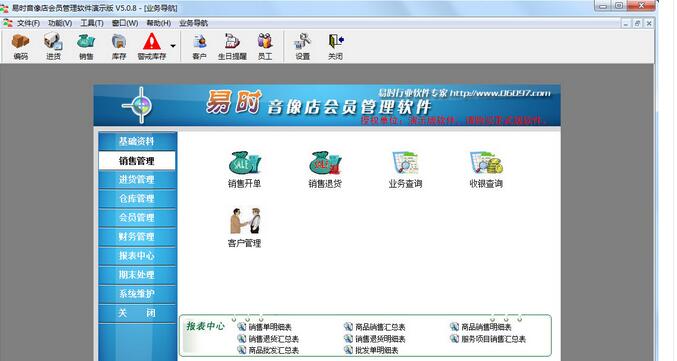Open the 设置 toolbar icon

tap(302, 47)
